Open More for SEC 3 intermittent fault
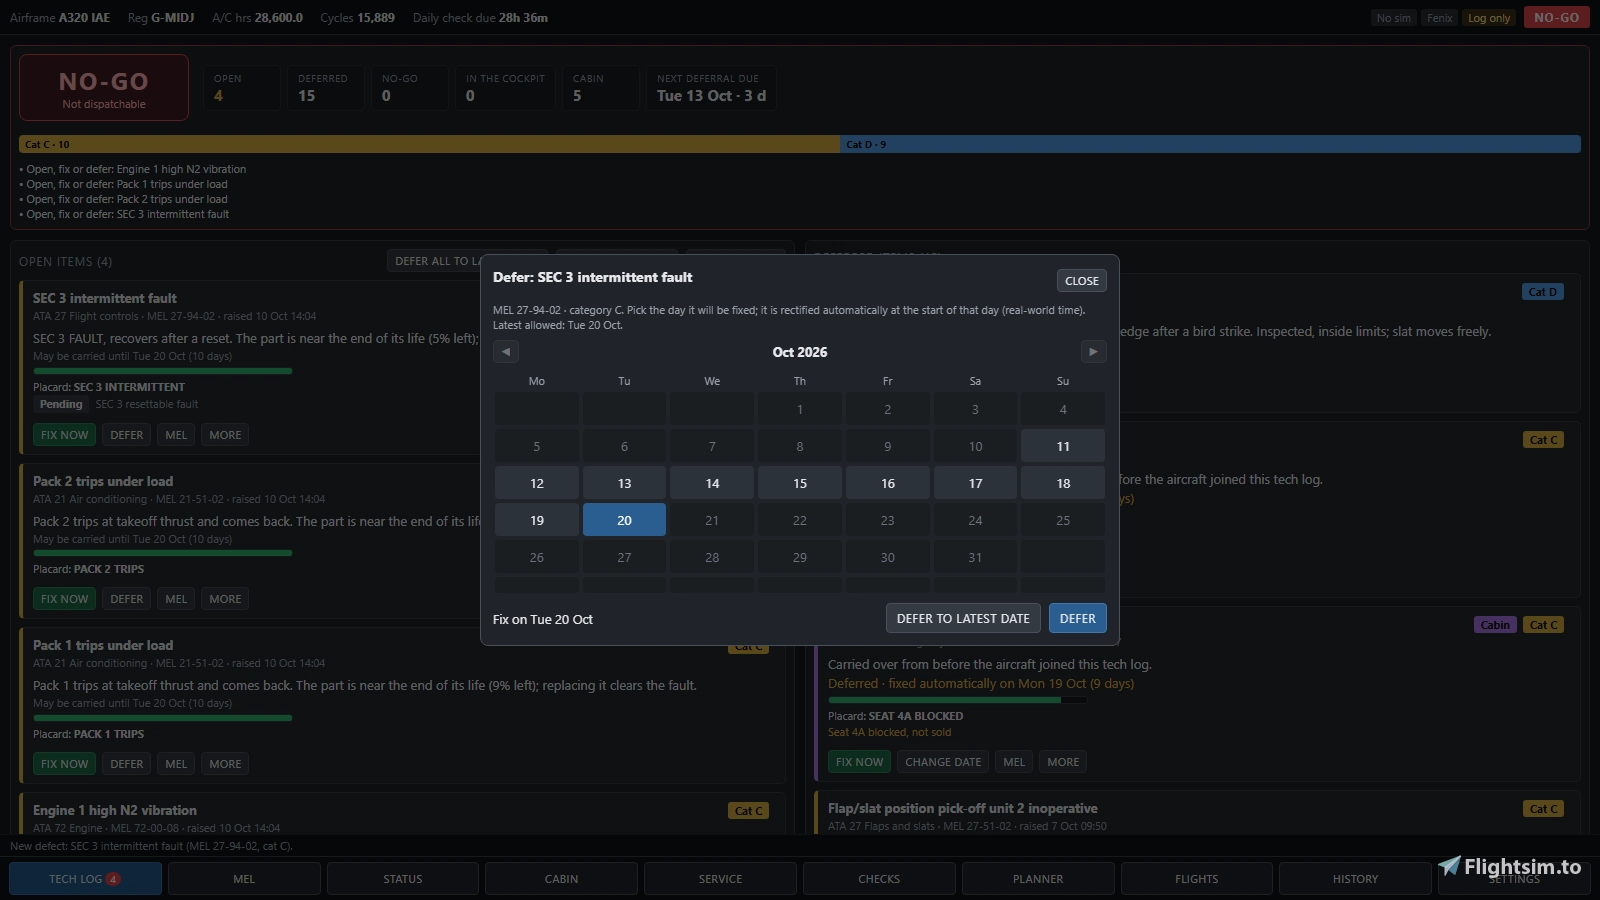1600x900 pixels. 225,435
